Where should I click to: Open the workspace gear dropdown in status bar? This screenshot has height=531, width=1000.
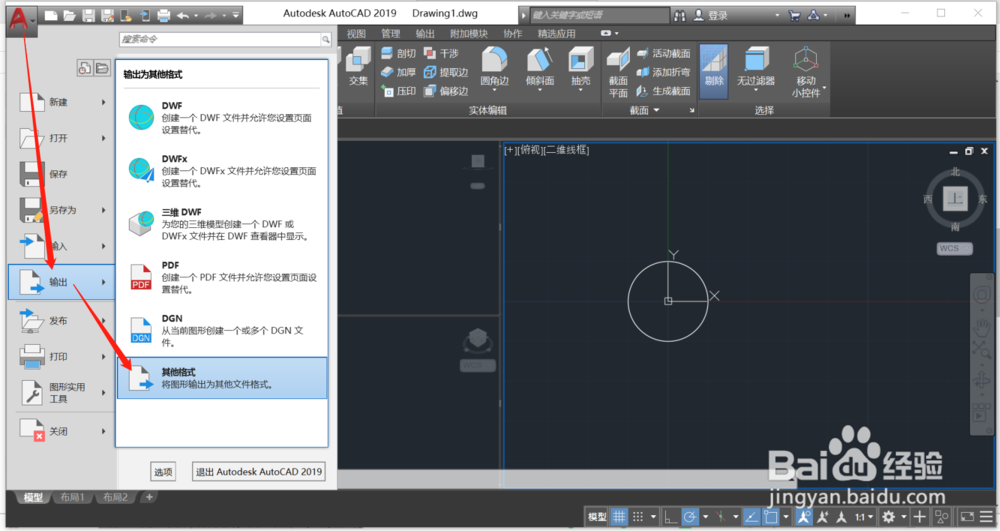click(x=904, y=517)
